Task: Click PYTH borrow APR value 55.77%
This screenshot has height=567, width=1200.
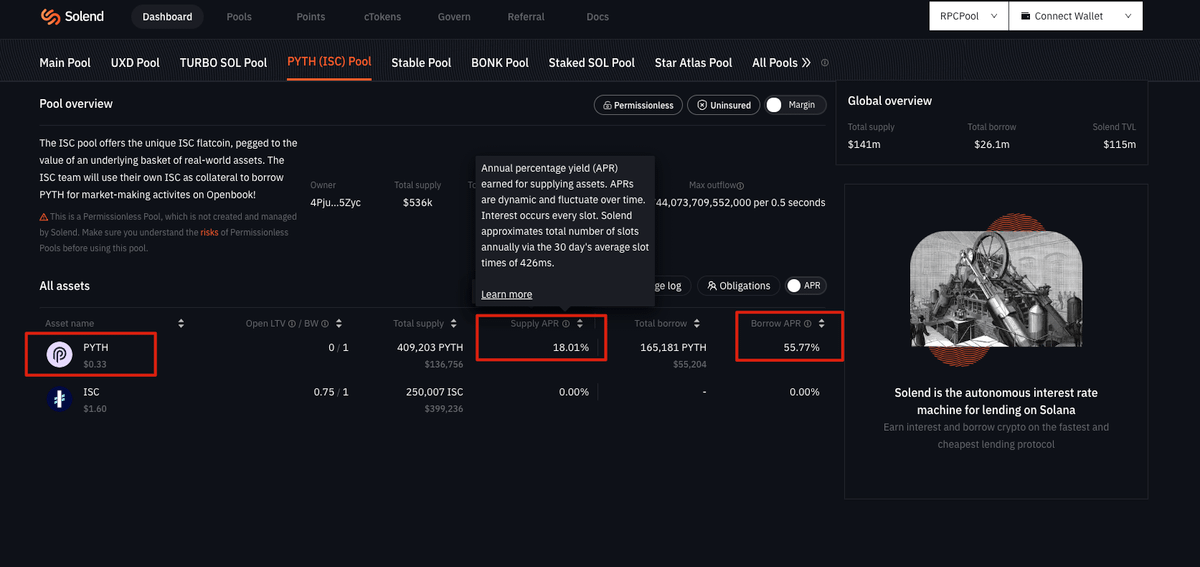Action: [x=801, y=347]
